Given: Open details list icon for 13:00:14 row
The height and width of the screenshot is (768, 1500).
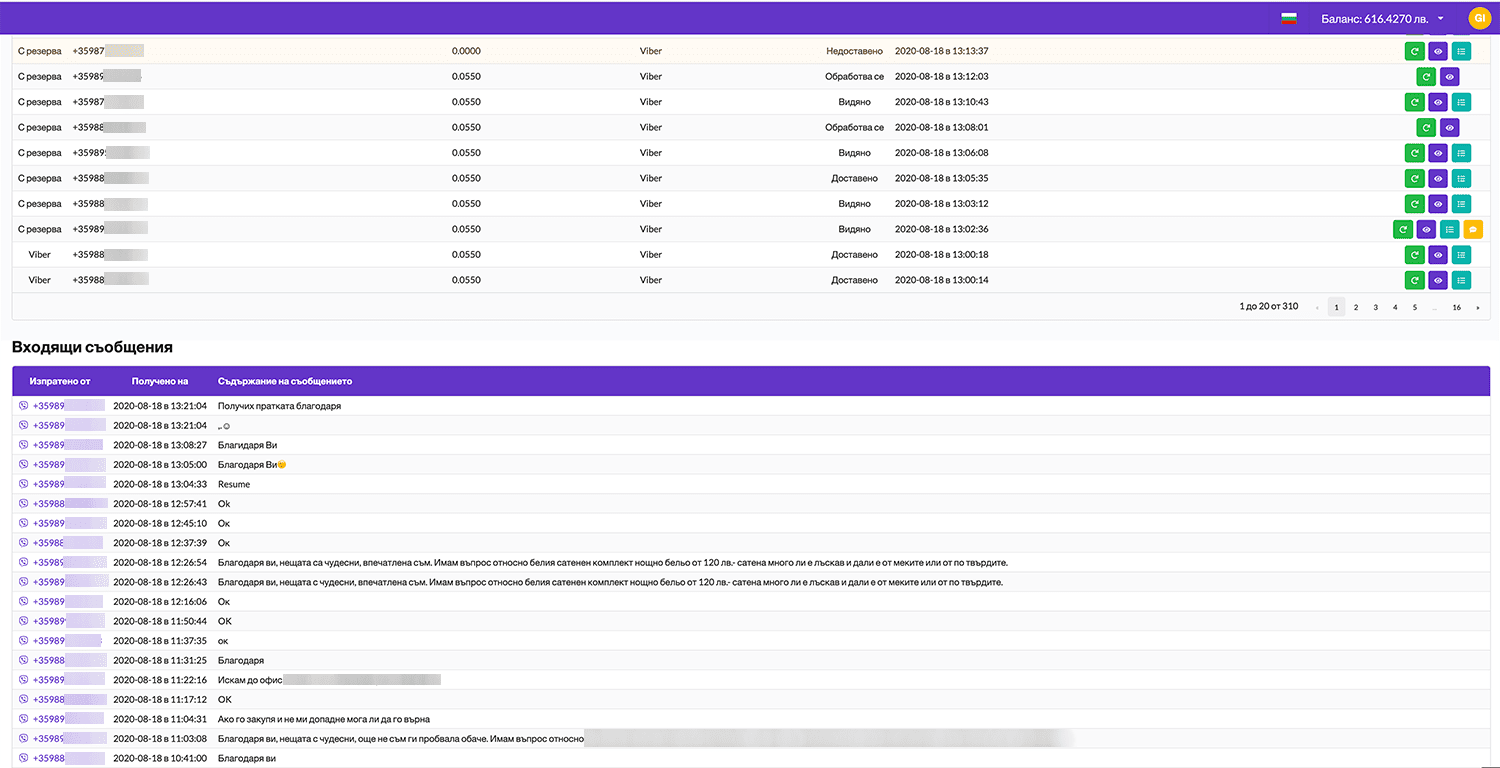Looking at the screenshot, I should click(x=1461, y=280).
